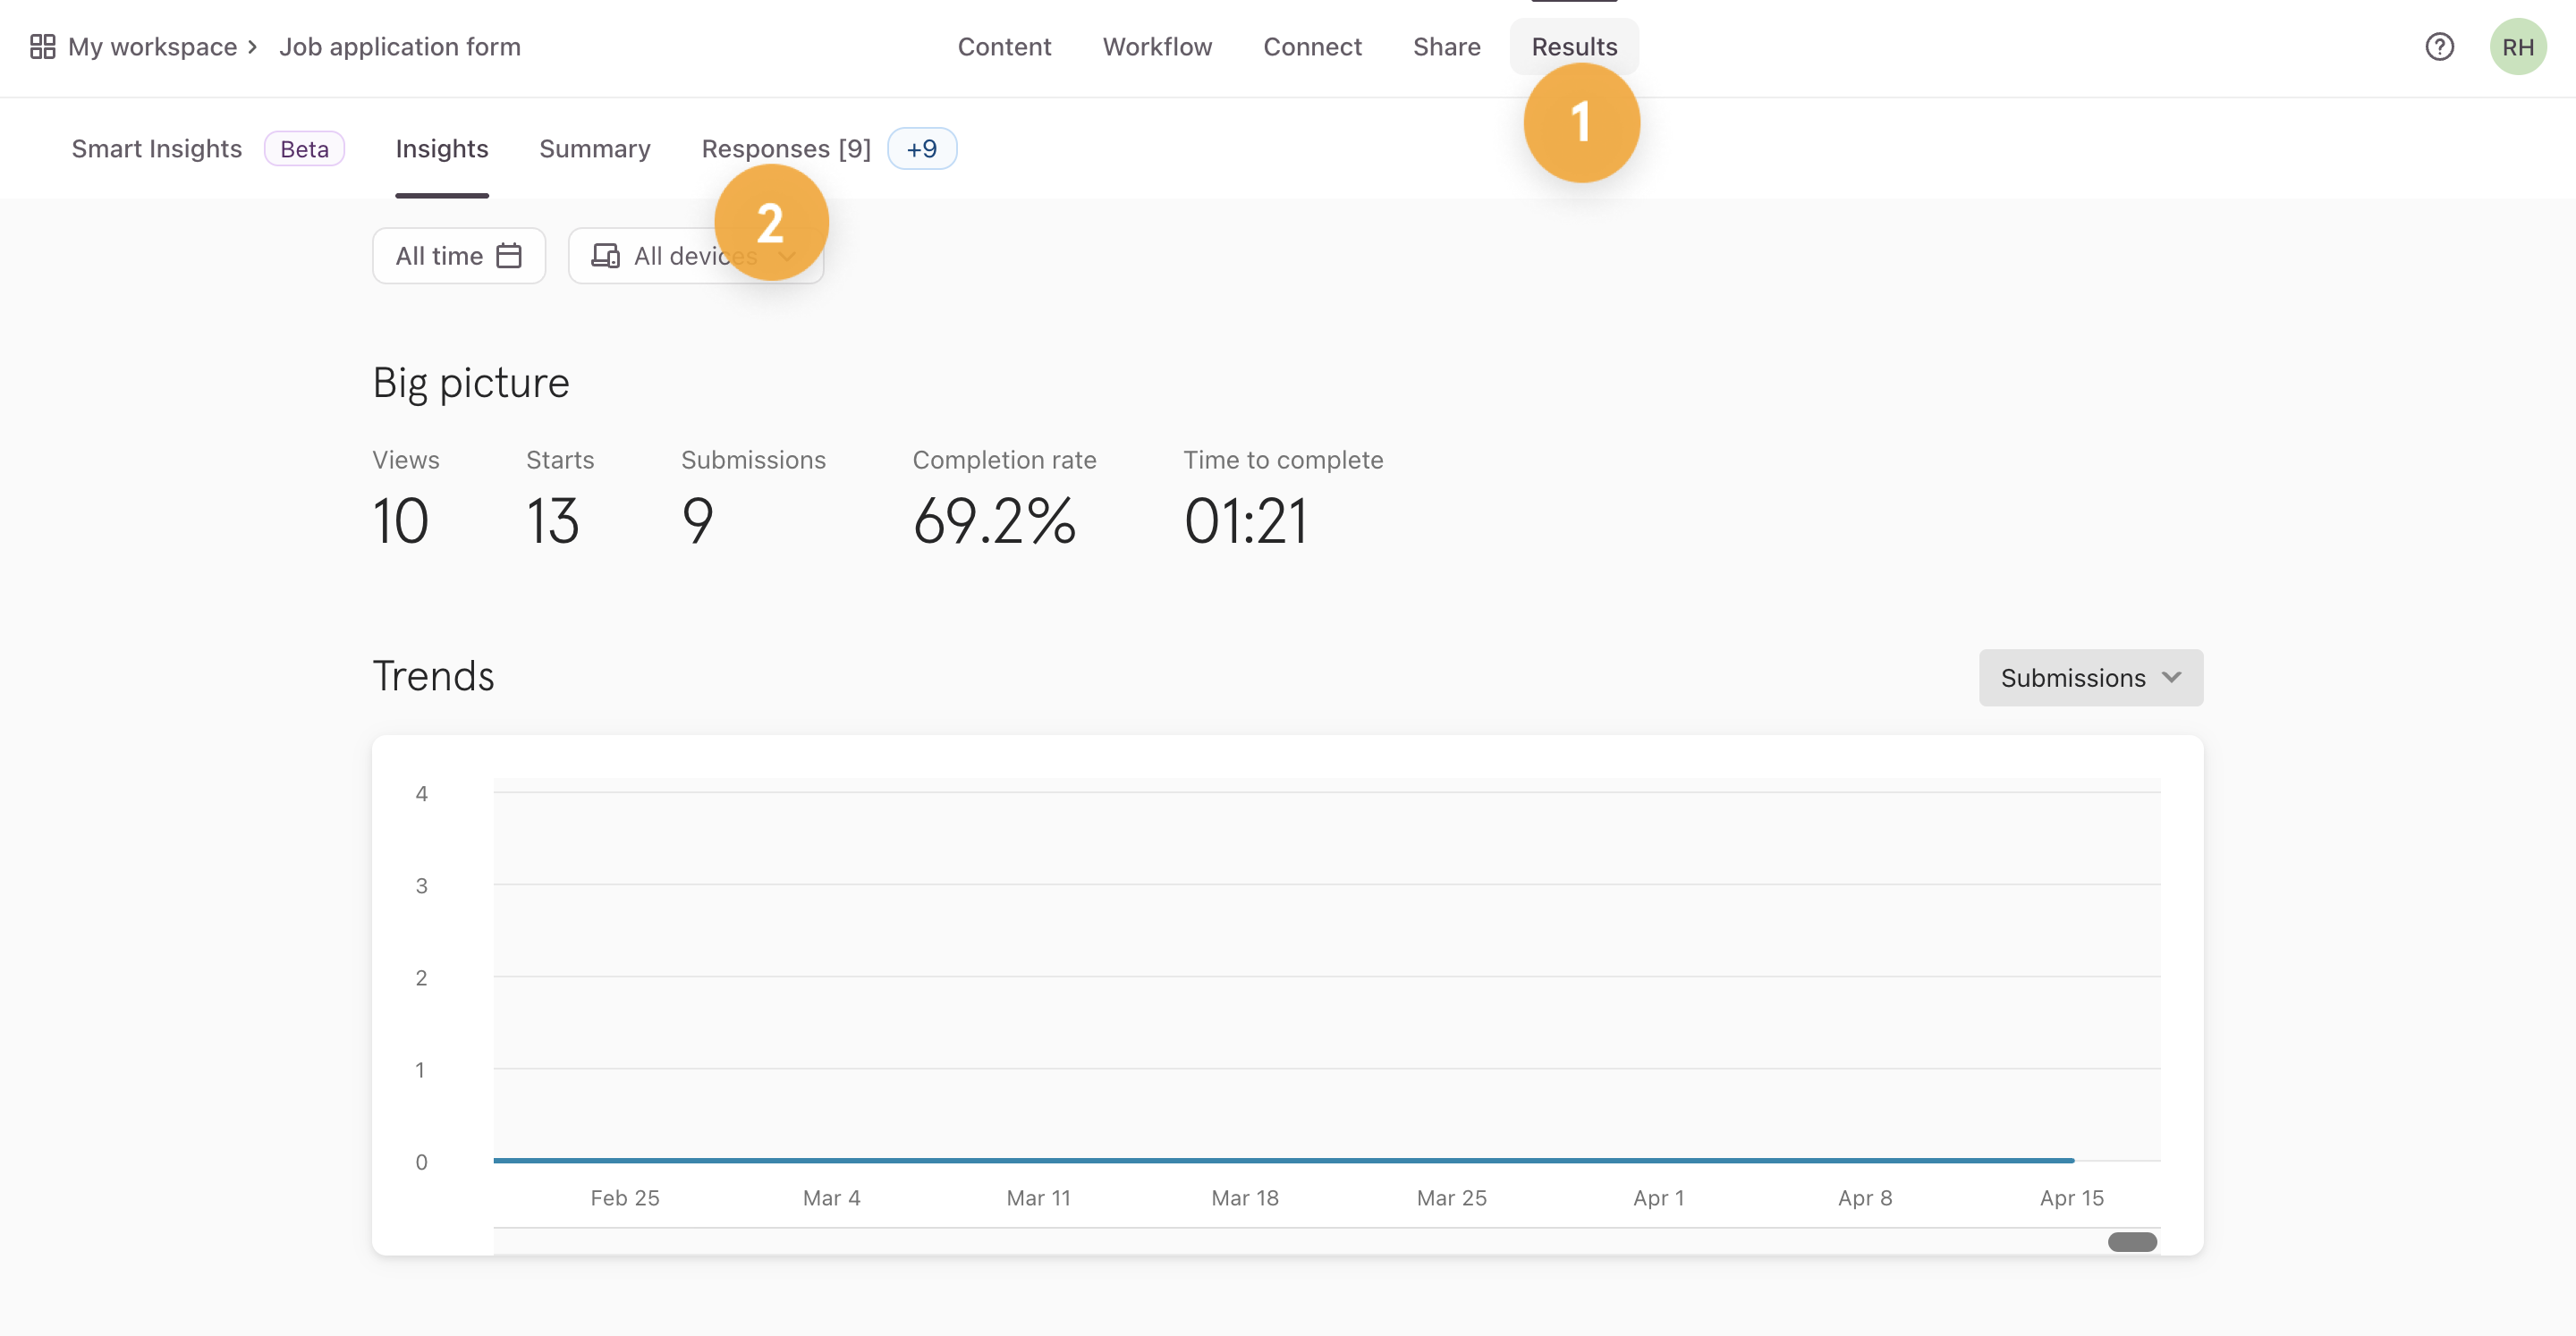Open the help question mark icon

pyautogui.click(x=2439, y=47)
